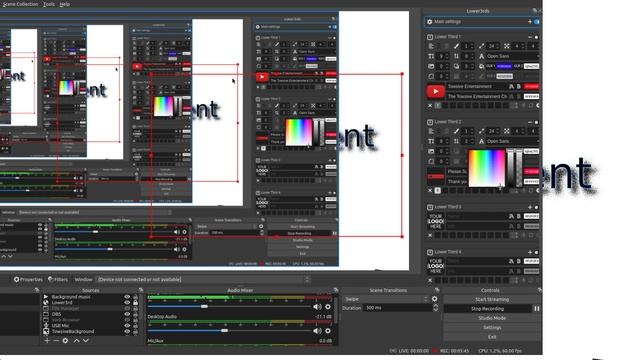Open source Filters
The width and height of the screenshot is (640, 360).
[x=58, y=280]
